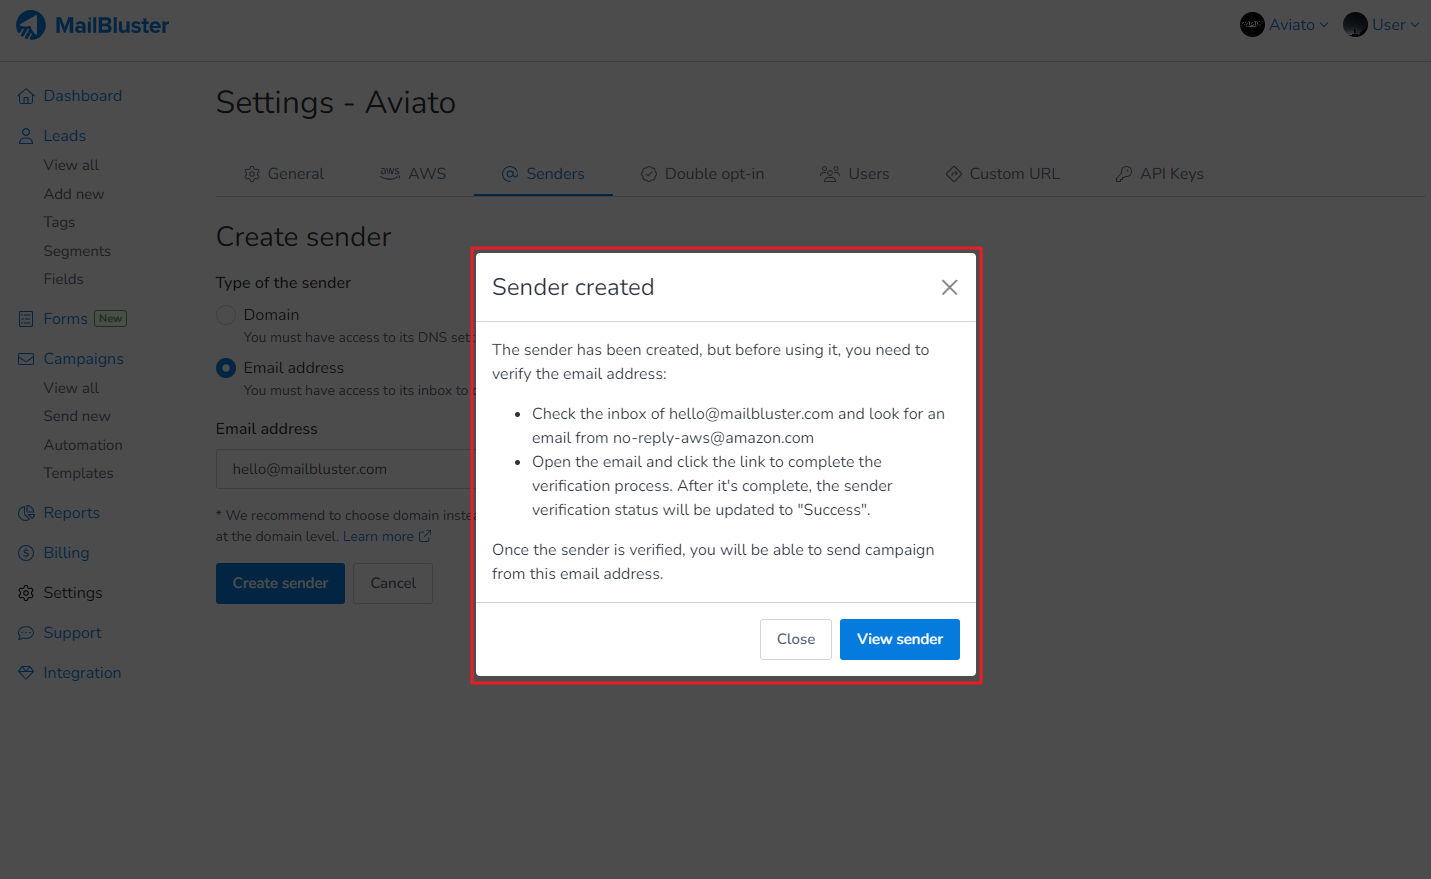Click the Integration diamond icon

pos(26,673)
